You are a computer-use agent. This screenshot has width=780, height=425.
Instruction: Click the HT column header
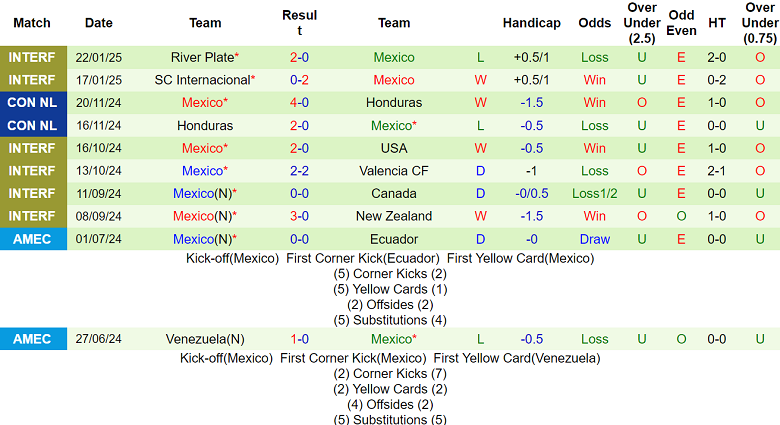pyautogui.click(x=717, y=23)
